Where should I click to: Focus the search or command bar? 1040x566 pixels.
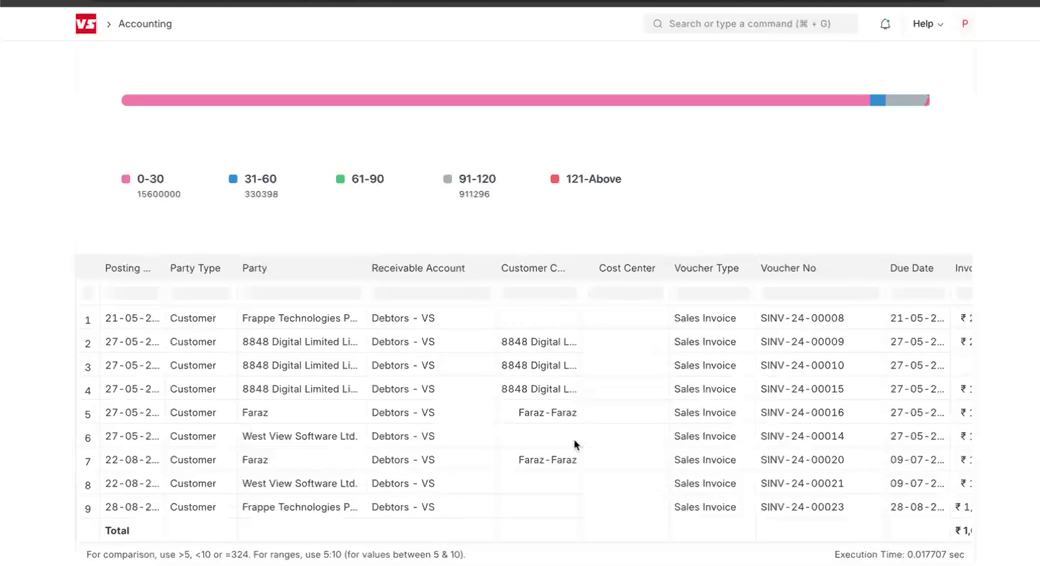click(750, 24)
